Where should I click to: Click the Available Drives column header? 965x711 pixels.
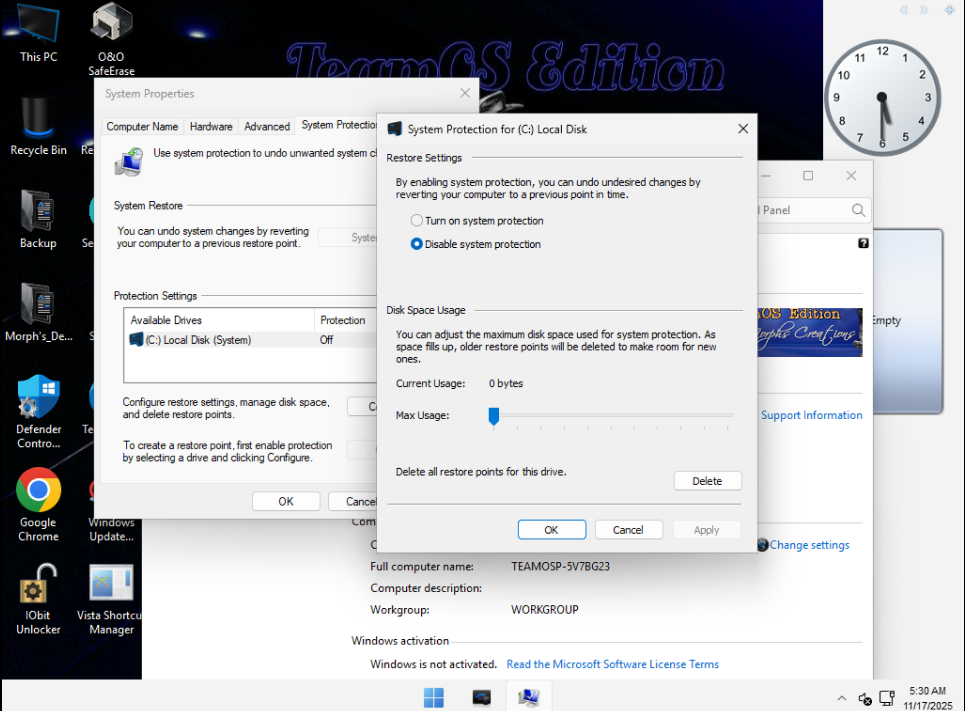point(220,320)
